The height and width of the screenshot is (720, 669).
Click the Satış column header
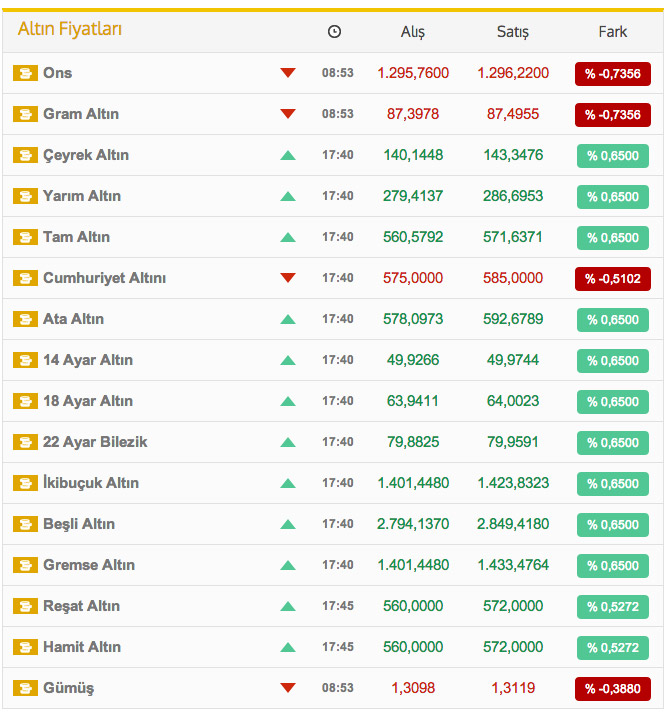pyautogui.click(x=513, y=32)
